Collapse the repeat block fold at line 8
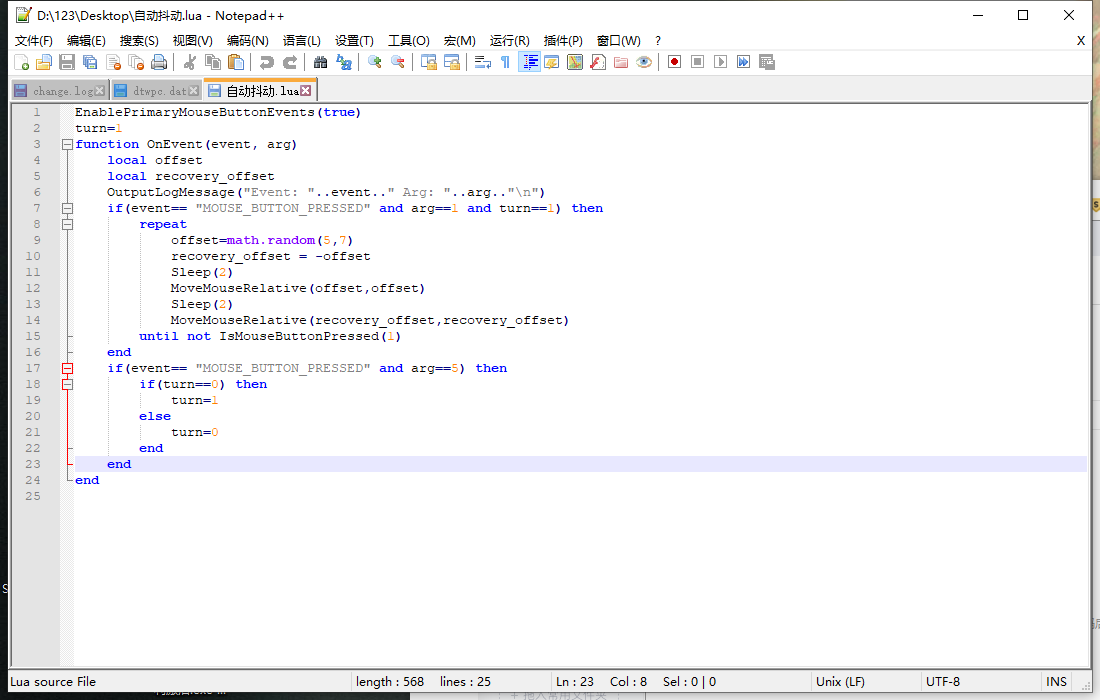 pyautogui.click(x=67, y=224)
